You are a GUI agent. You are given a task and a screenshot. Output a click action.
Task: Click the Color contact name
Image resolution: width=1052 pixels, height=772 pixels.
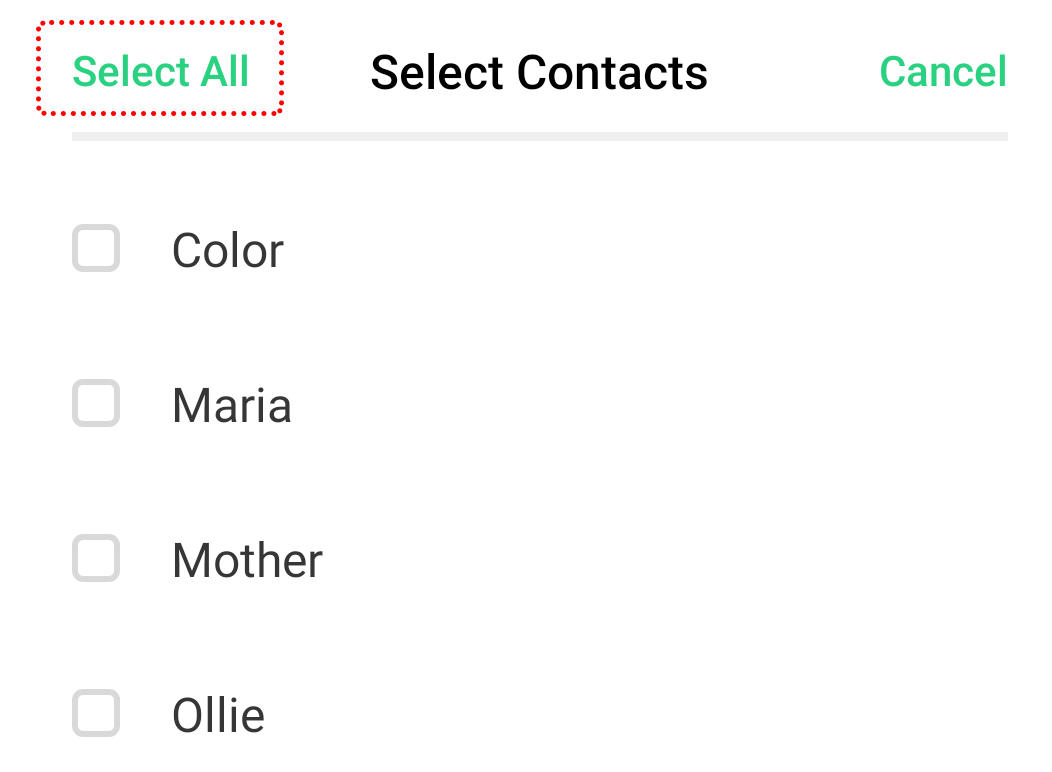(x=228, y=250)
